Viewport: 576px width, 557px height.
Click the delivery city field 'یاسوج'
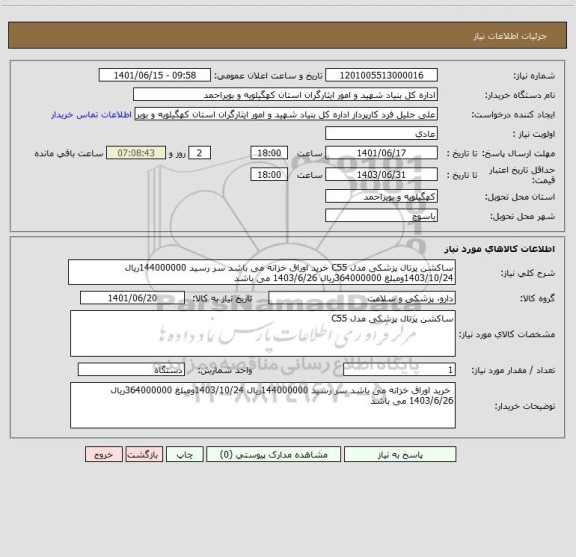click(x=381, y=215)
